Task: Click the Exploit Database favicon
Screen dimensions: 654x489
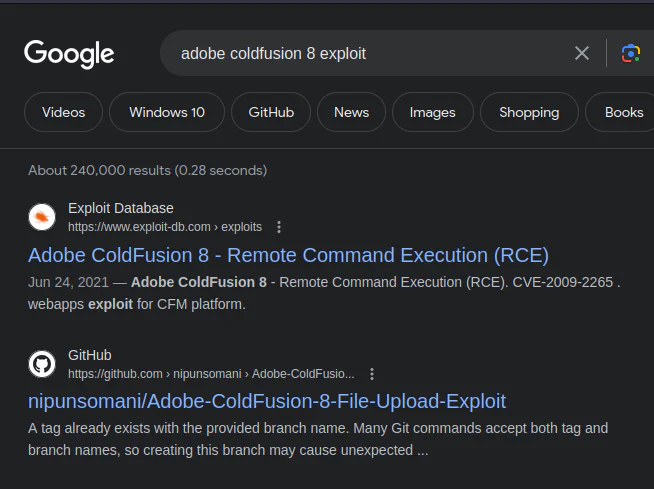Action: click(x=42, y=217)
